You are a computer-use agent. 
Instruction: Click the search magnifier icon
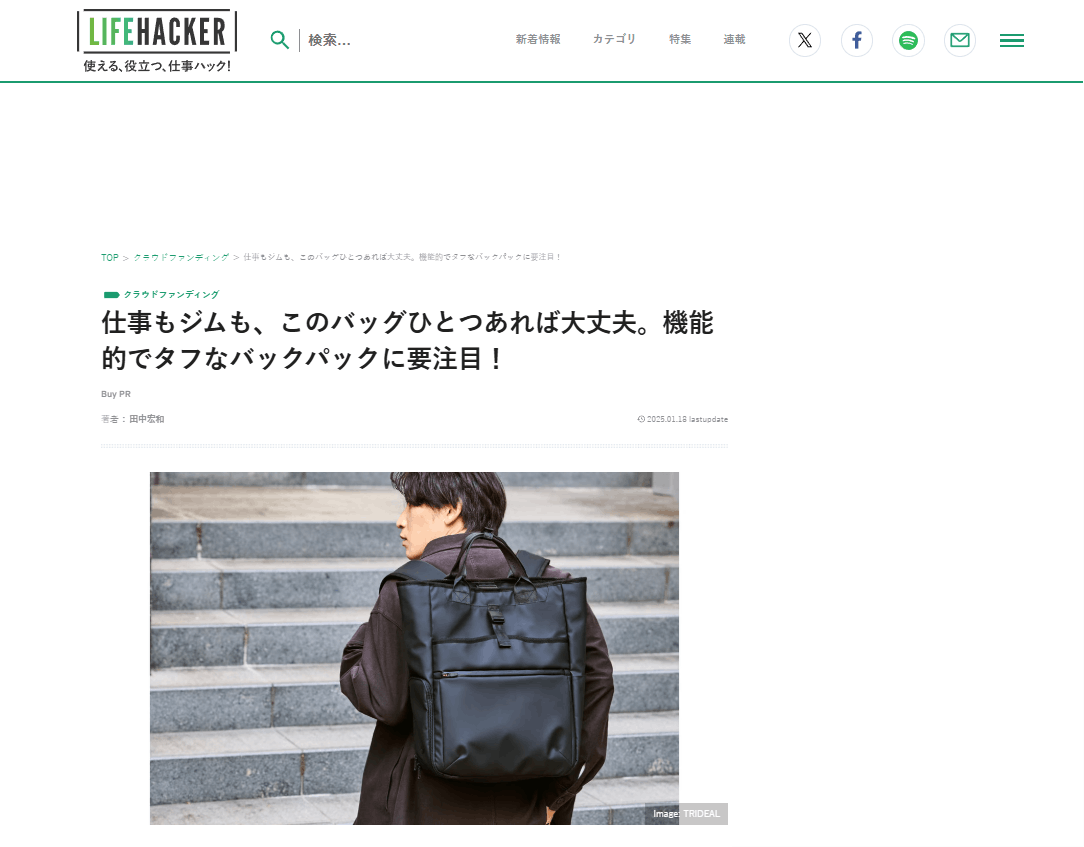(279, 40)
